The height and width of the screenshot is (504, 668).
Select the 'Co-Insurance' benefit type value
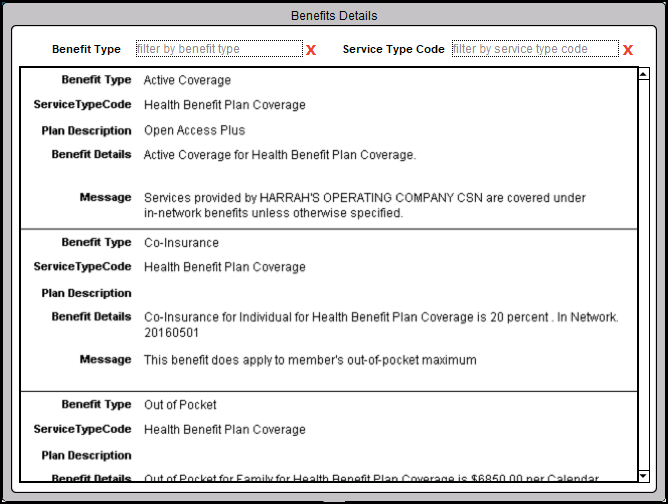(181, 243)
